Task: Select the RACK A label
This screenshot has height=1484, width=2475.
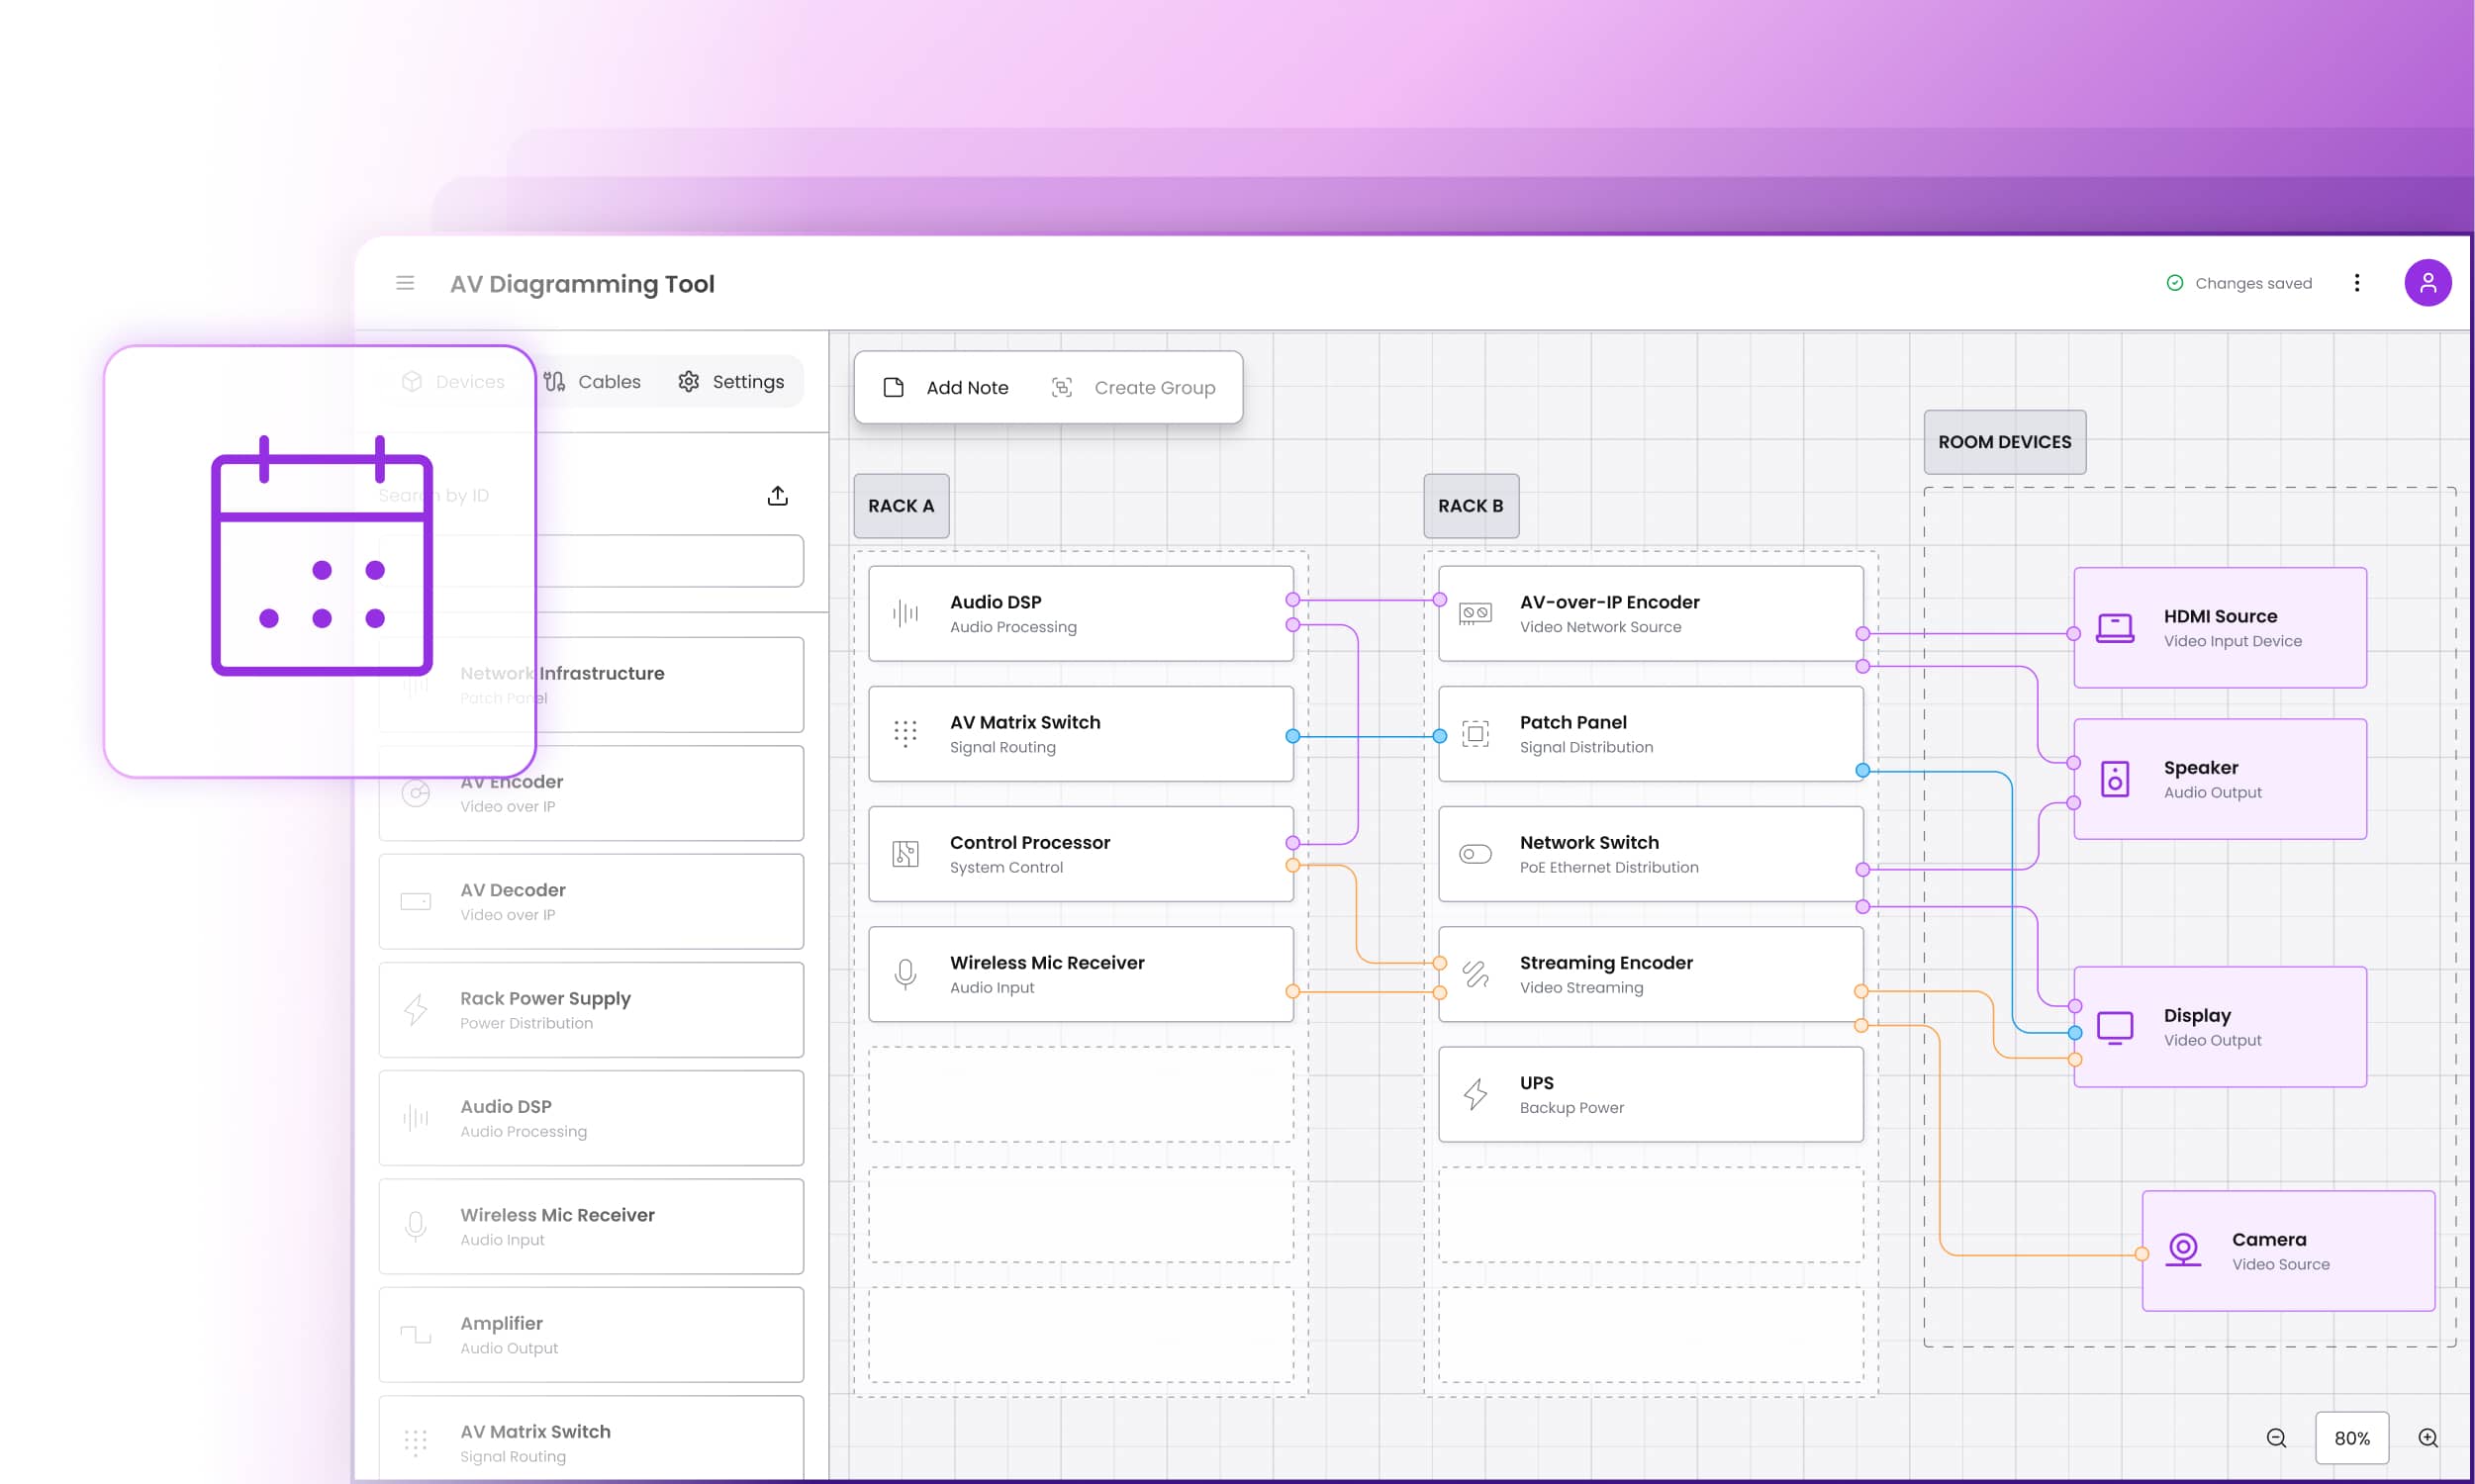Action: pyautogui.click(x=900, y=506)
